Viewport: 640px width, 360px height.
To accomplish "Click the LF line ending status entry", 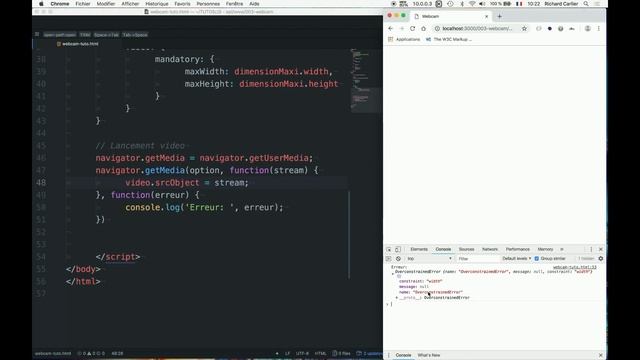I will [x=287, y=353].
